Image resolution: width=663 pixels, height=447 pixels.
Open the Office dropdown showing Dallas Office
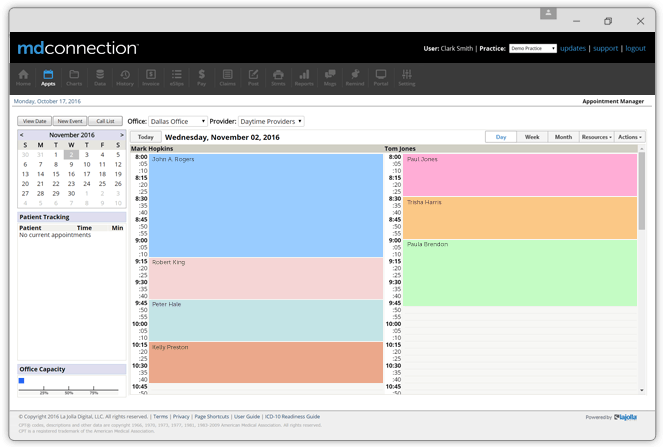pyautogui.click(x=178, y=121)
